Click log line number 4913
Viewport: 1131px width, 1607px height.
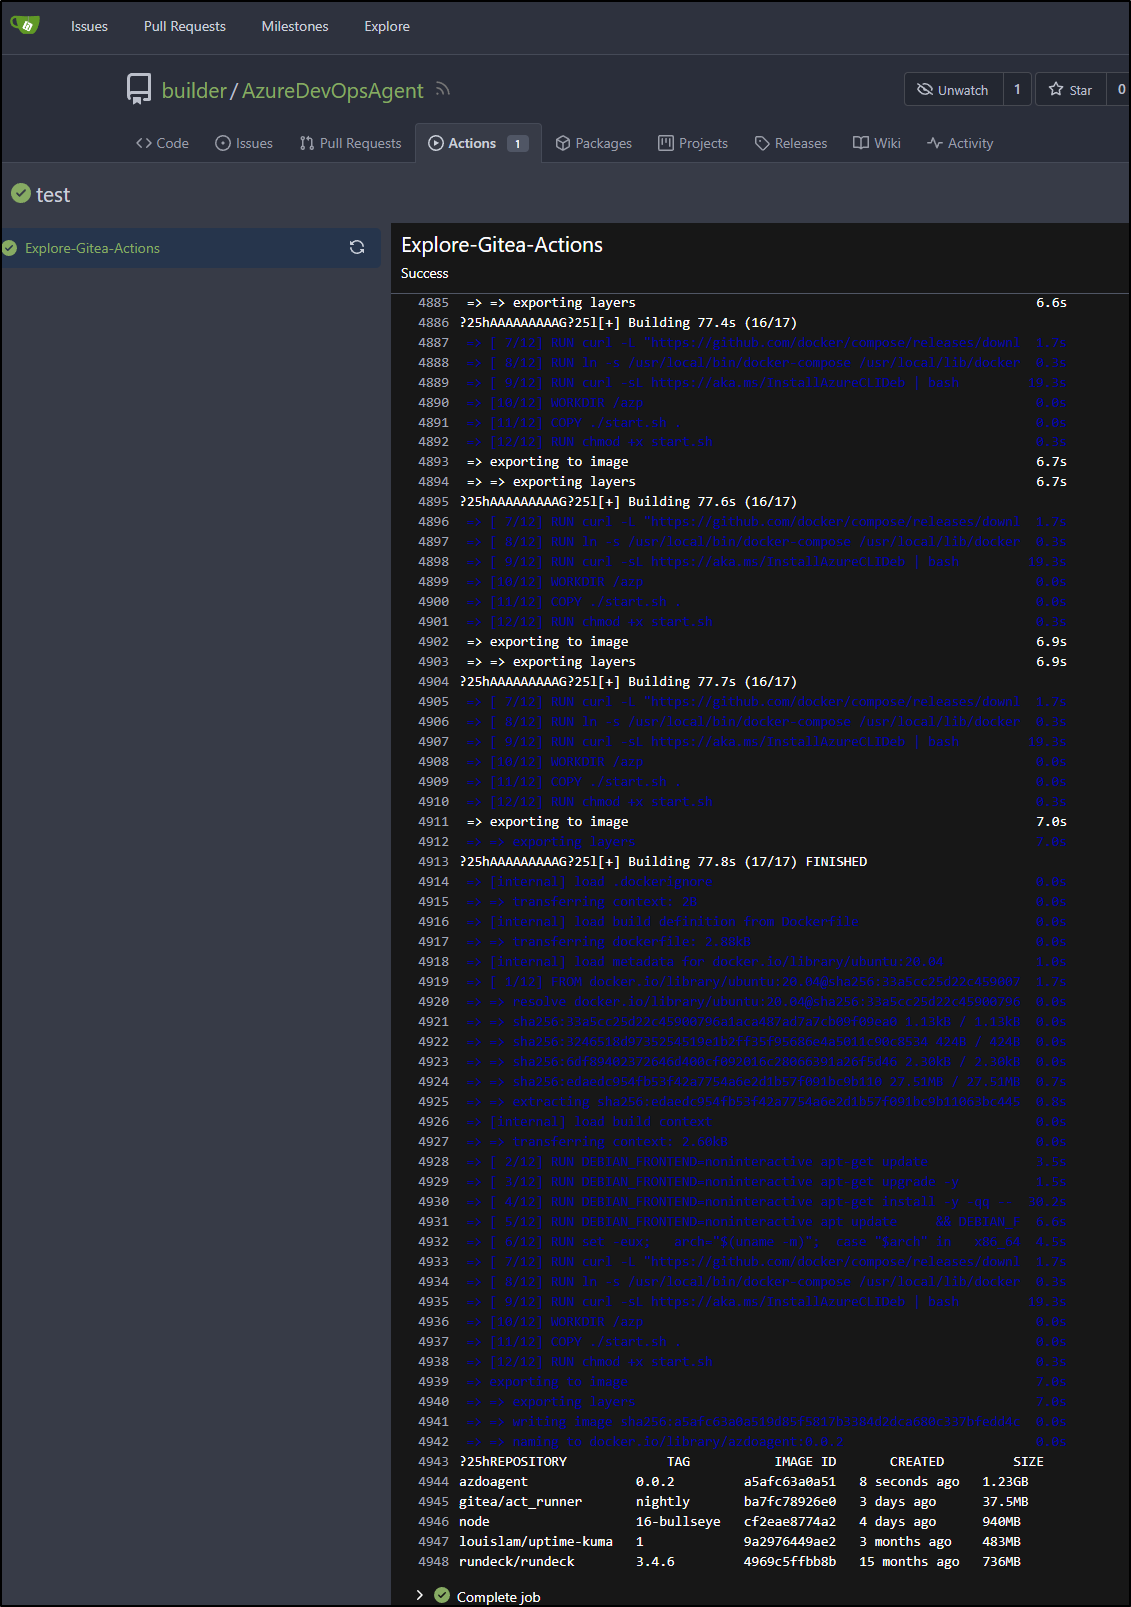point(433,861)
